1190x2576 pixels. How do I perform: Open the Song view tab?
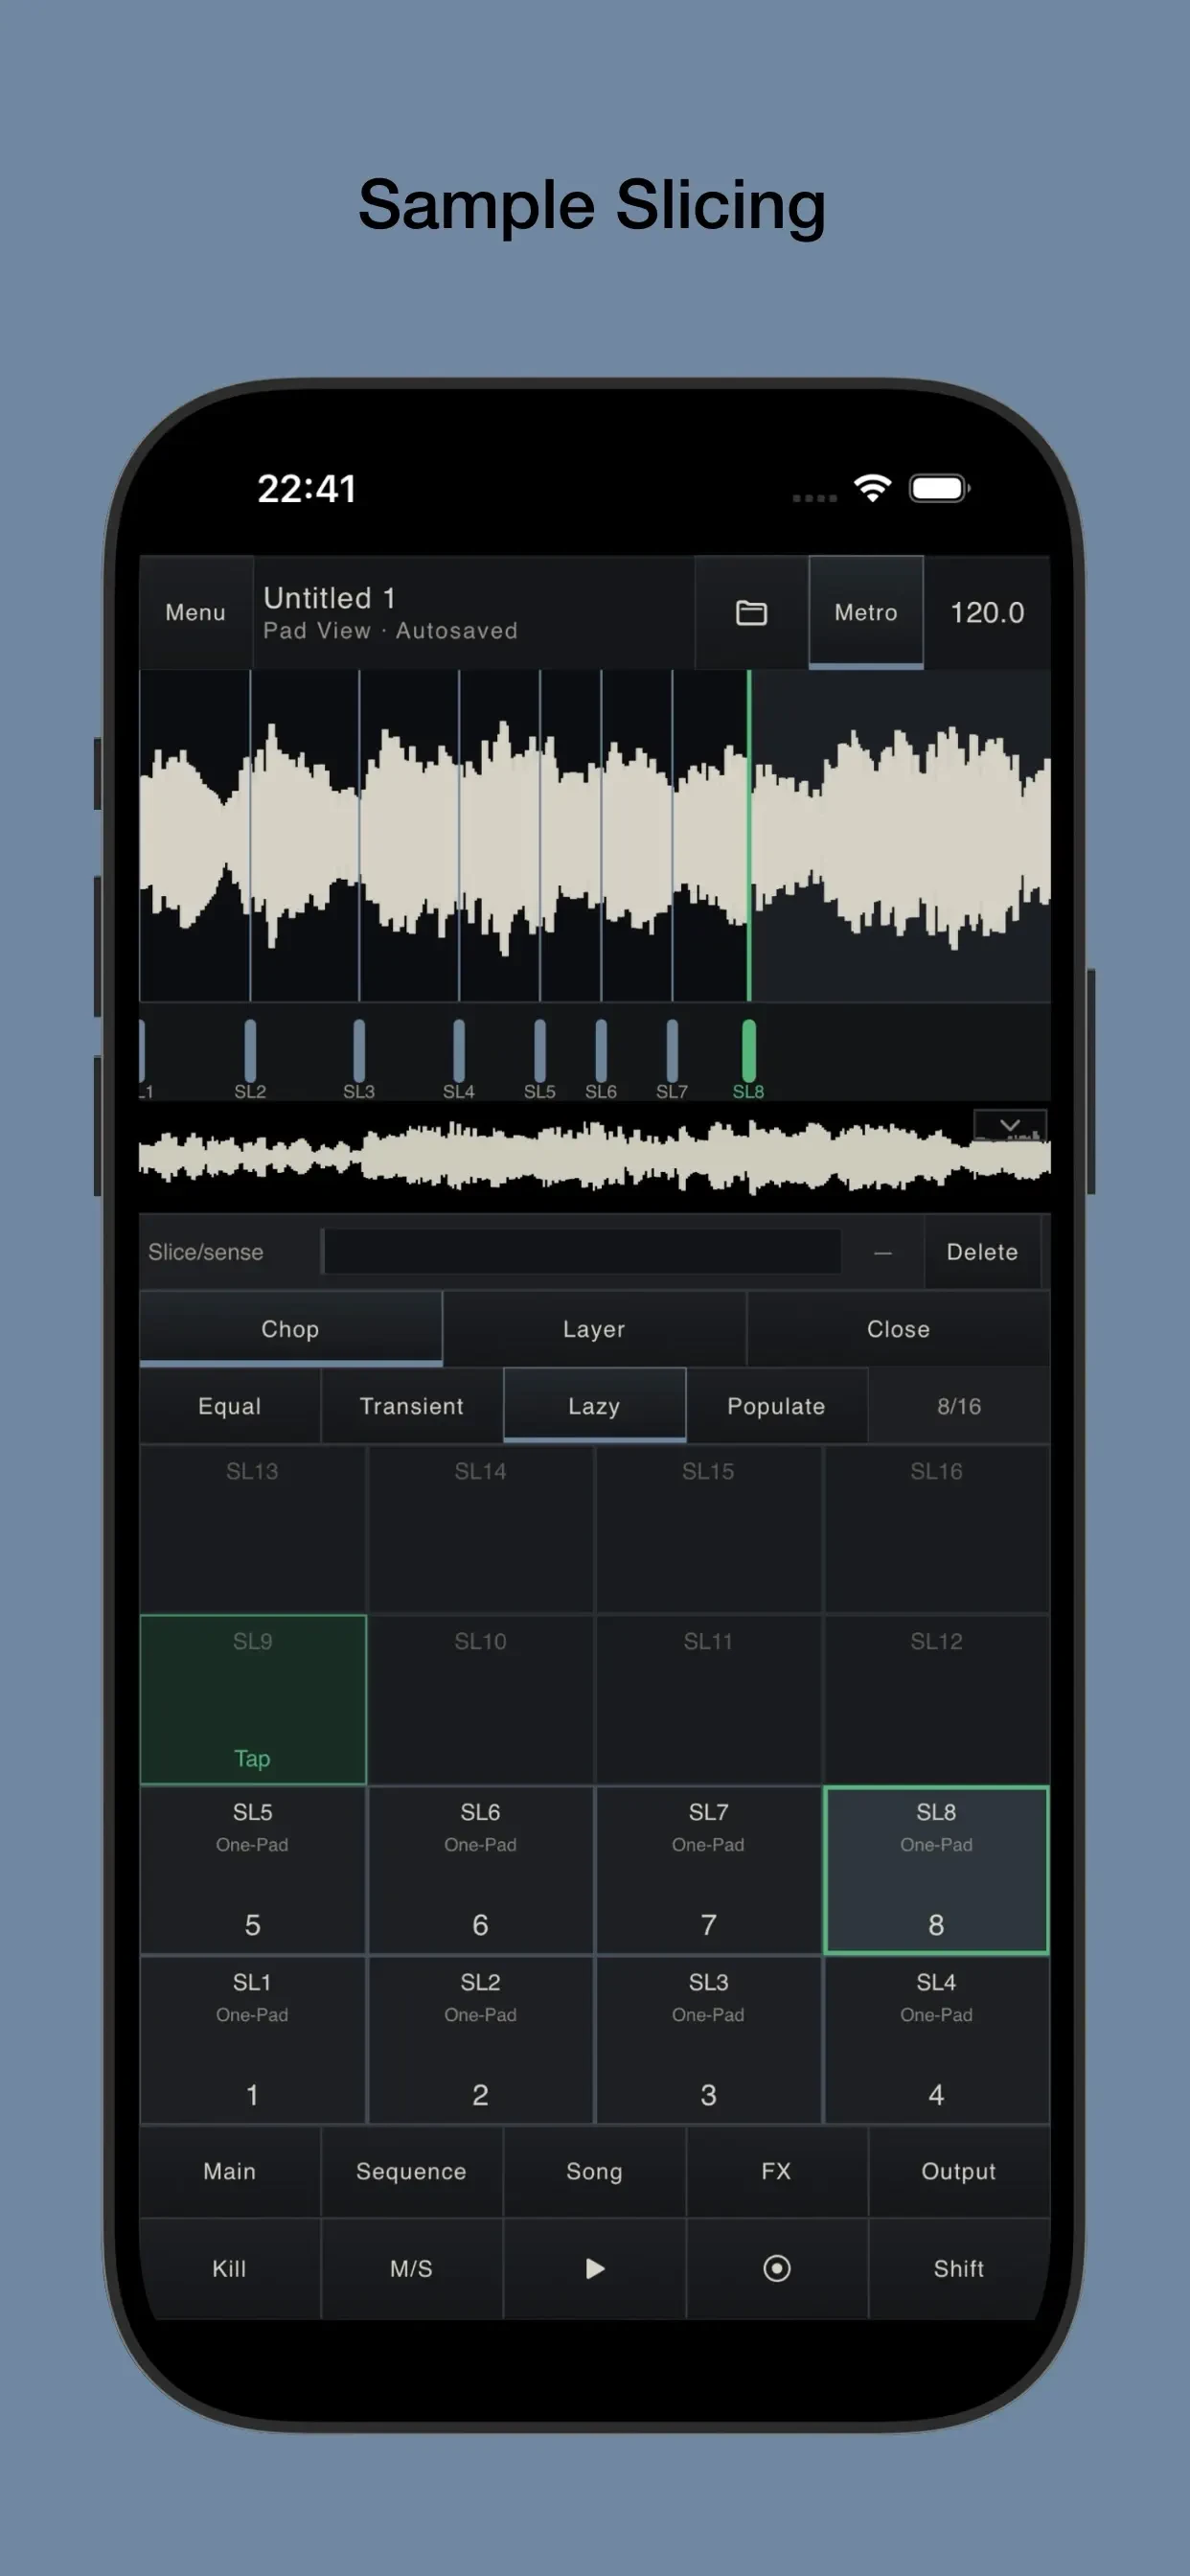pyautogui.click(x=594, y=2171)
